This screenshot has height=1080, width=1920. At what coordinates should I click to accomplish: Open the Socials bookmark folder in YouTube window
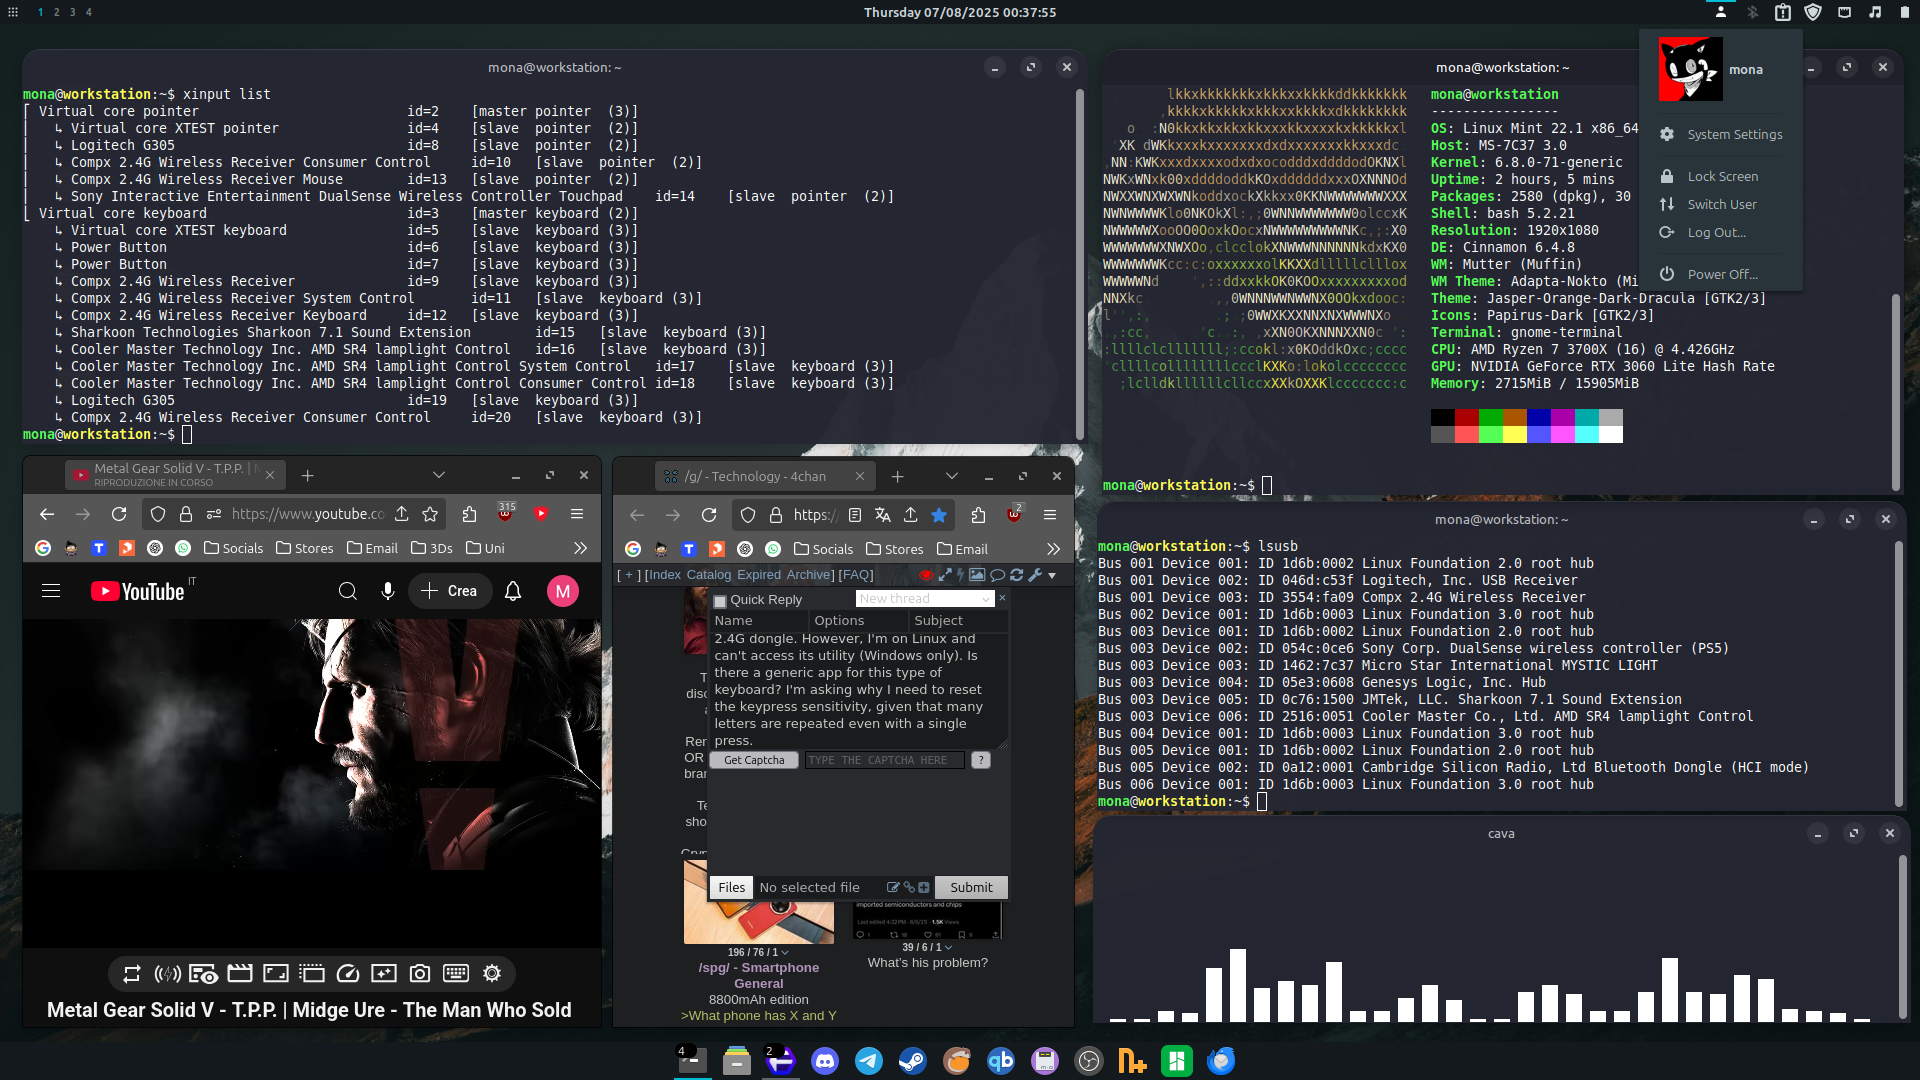coord(233,548)
